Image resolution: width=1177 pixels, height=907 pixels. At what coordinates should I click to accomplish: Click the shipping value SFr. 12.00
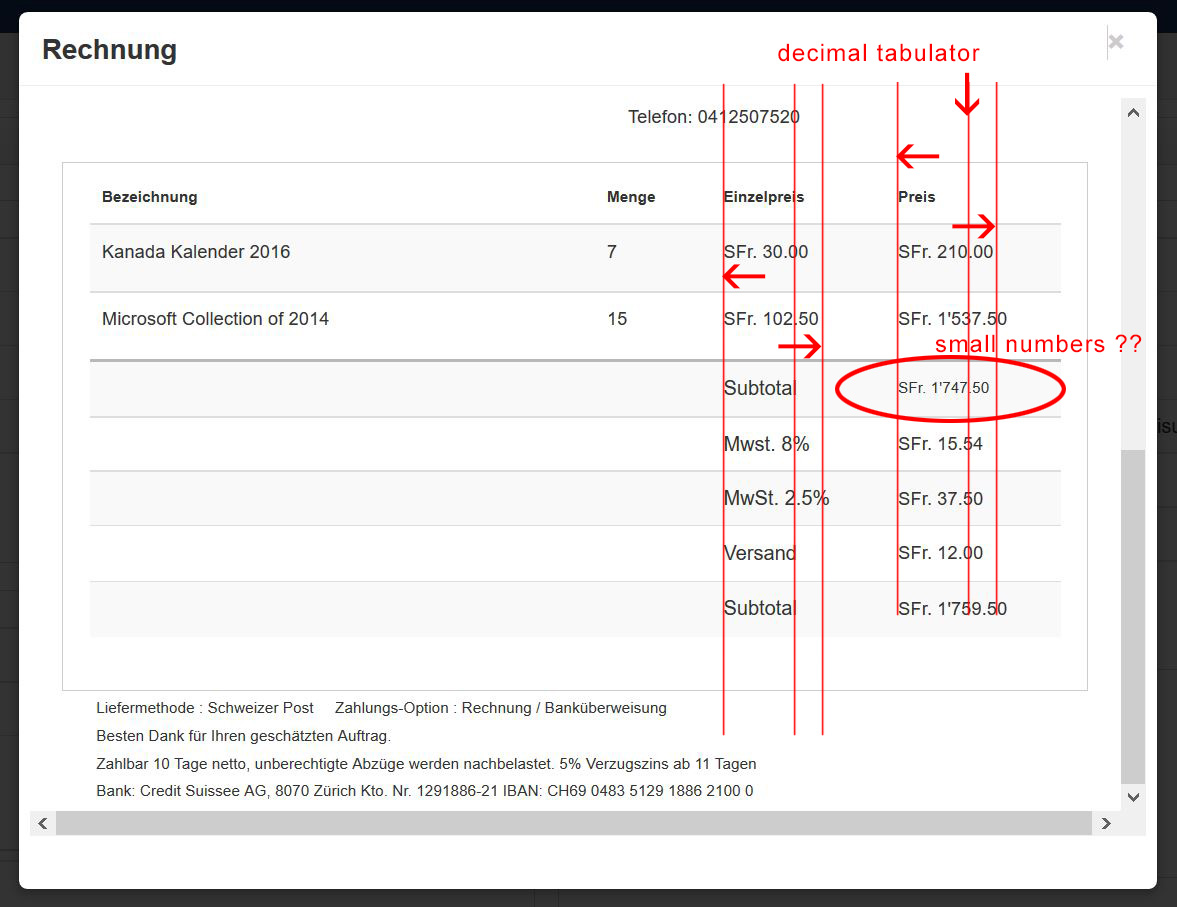940,553
